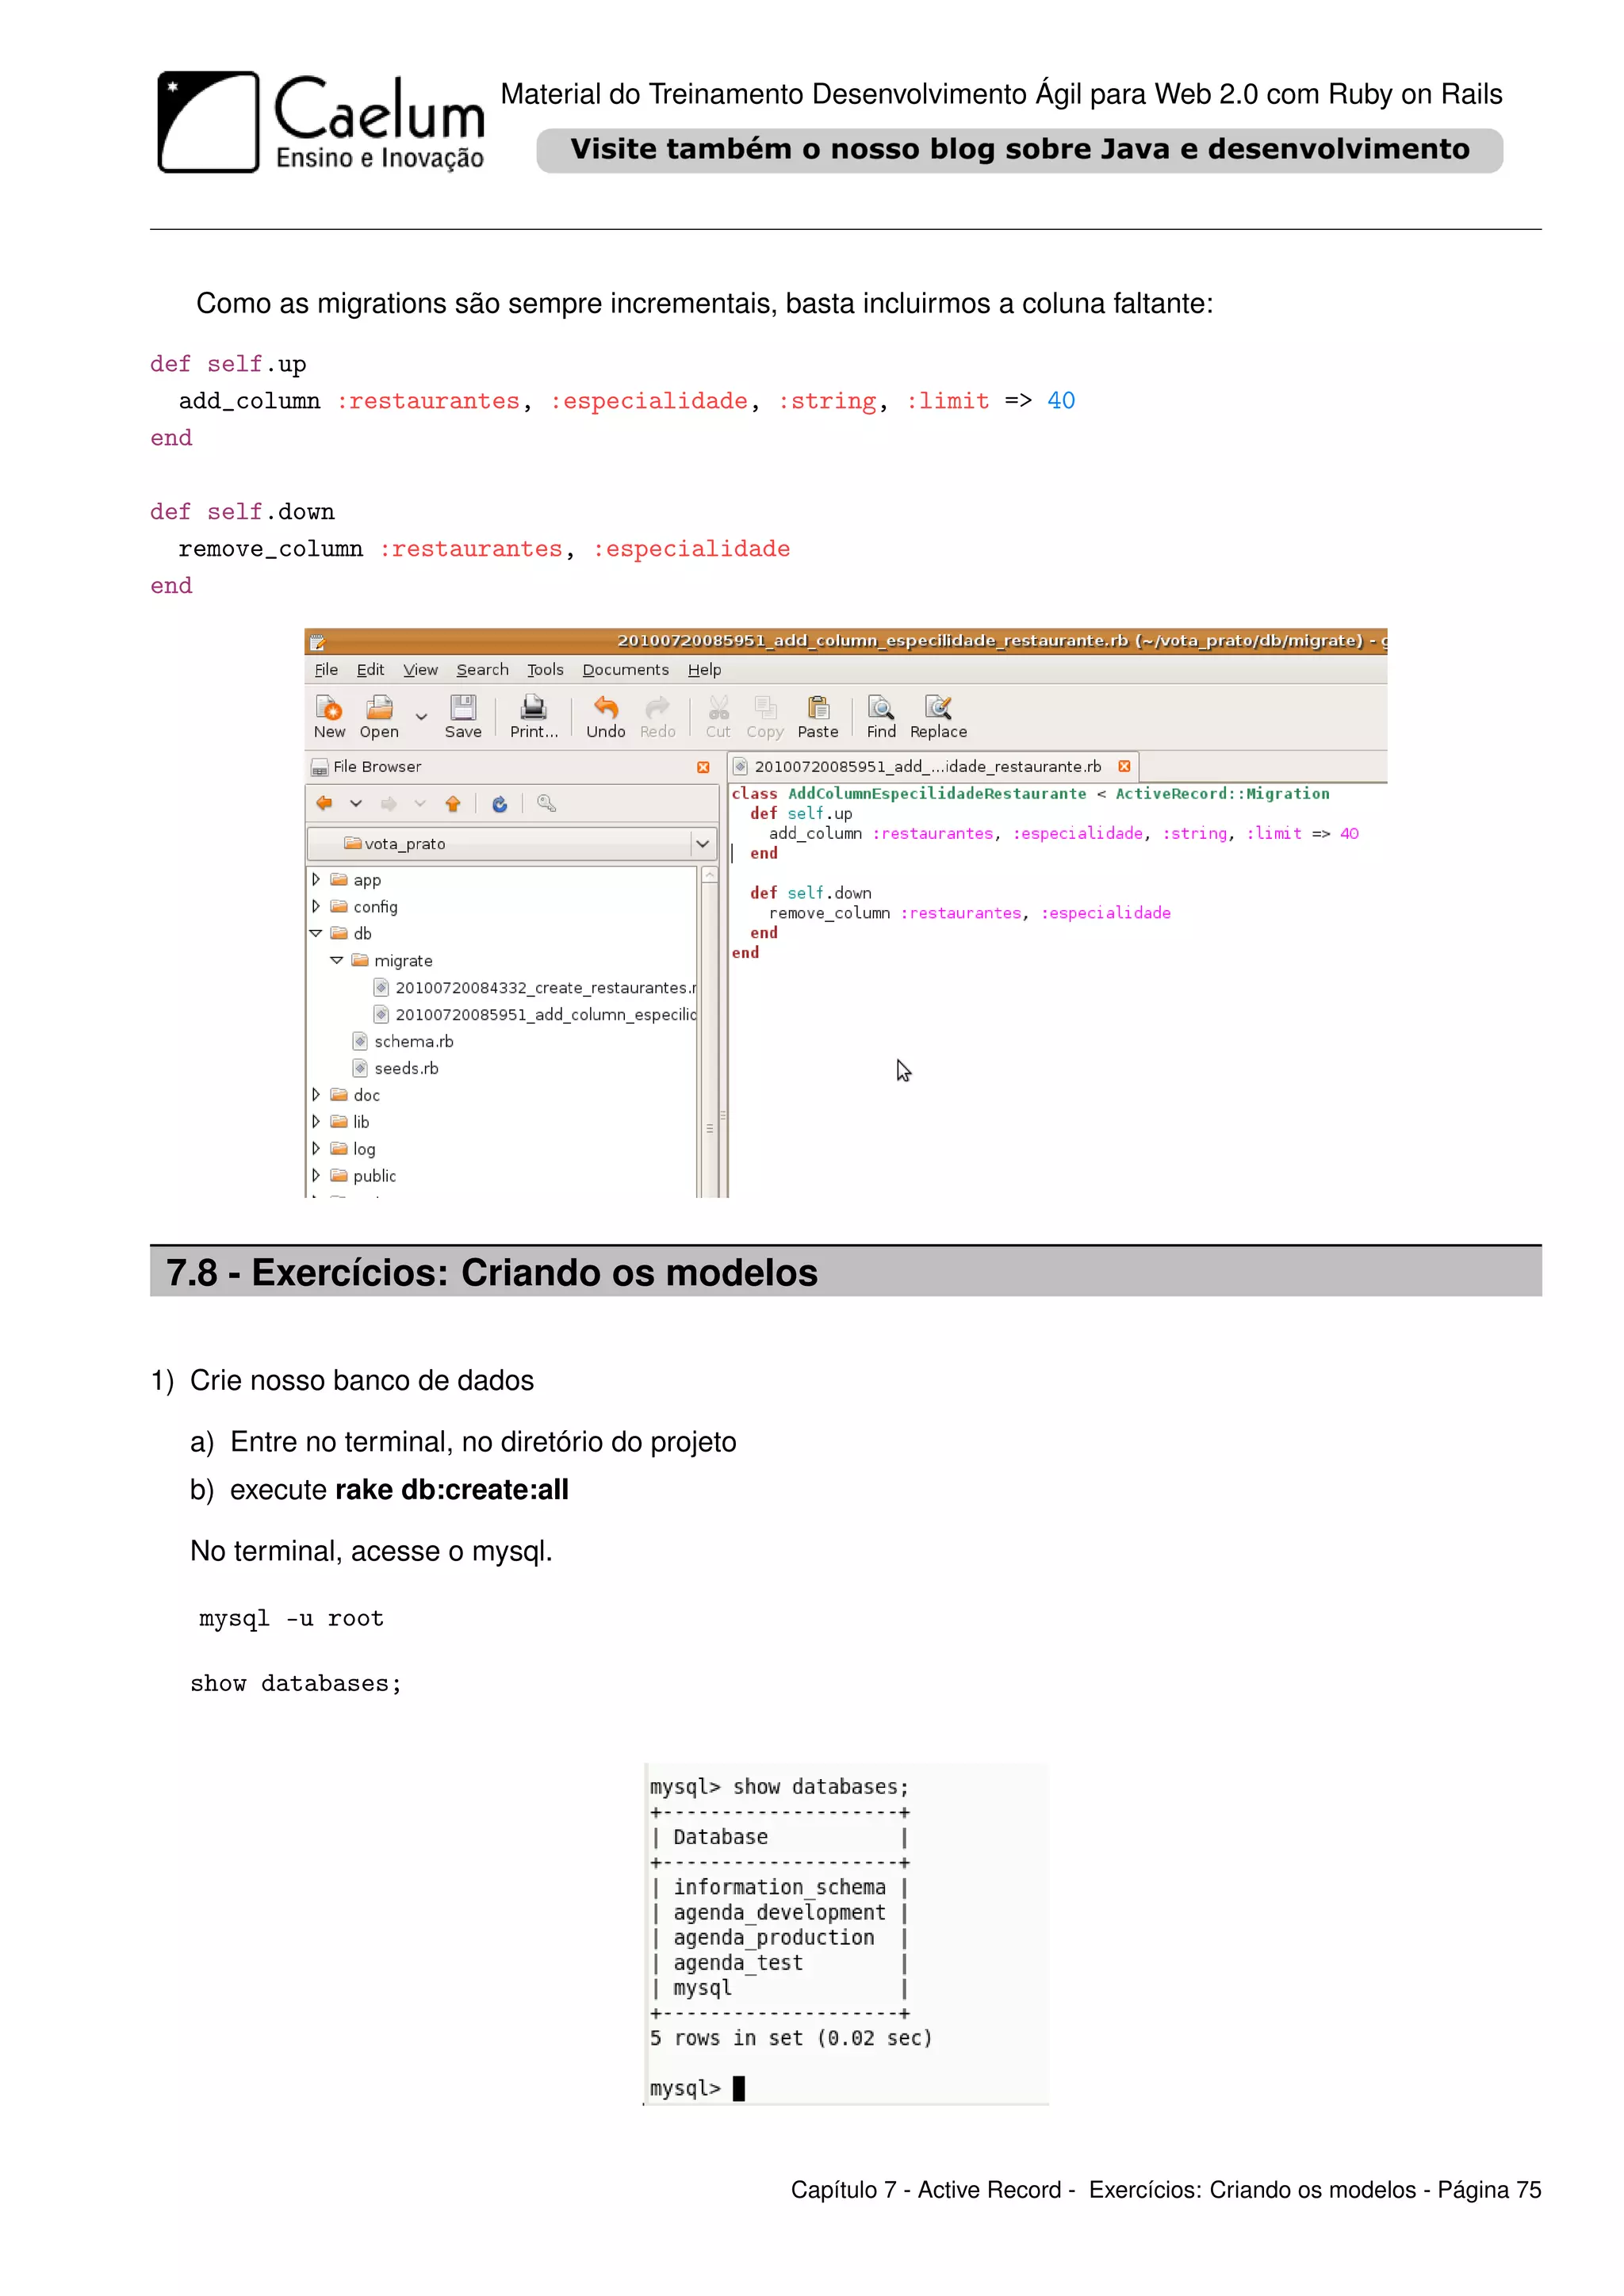Collapse the db folder
Viewport: 1624px width, 2296px height.
pos(316,933)
